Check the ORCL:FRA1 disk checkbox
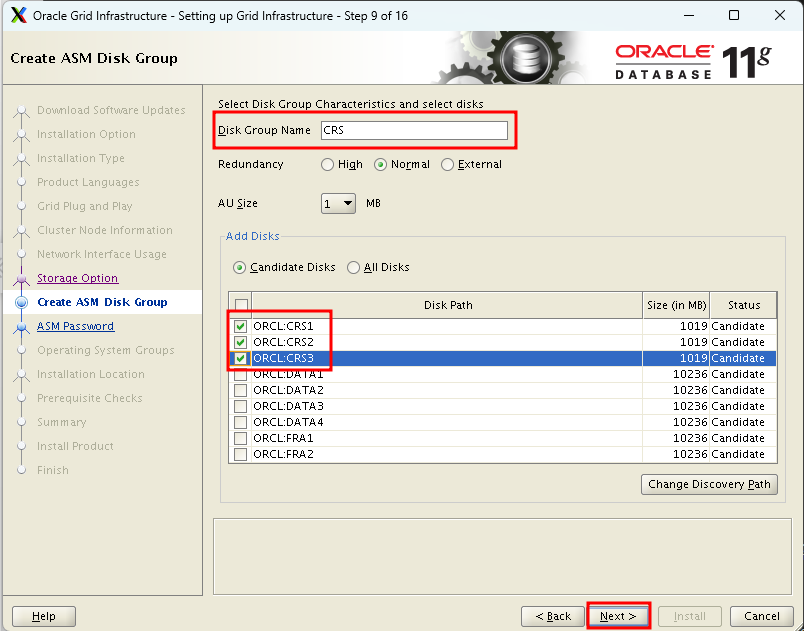This screenshot has width=804, height=631. pos(240,438)
